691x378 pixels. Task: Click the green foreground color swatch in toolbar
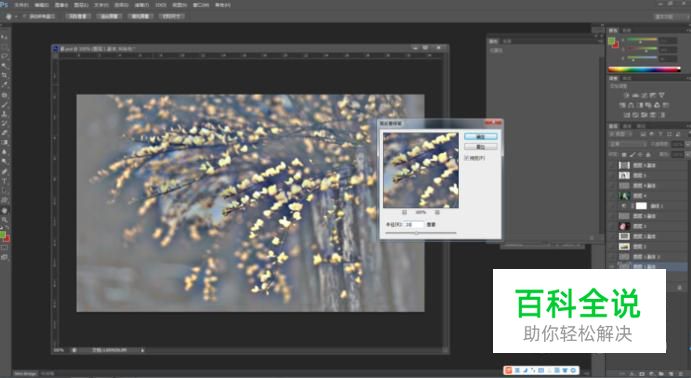[x=3, y=235]
